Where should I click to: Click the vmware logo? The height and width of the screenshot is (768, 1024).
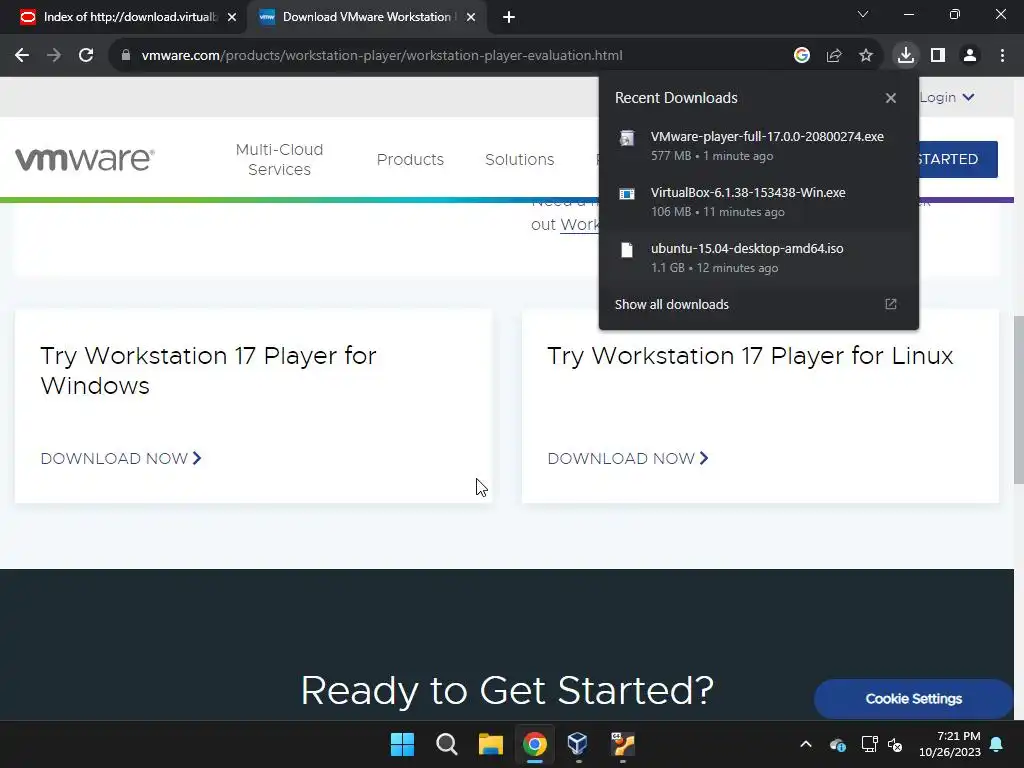click(x=85, y=159)
